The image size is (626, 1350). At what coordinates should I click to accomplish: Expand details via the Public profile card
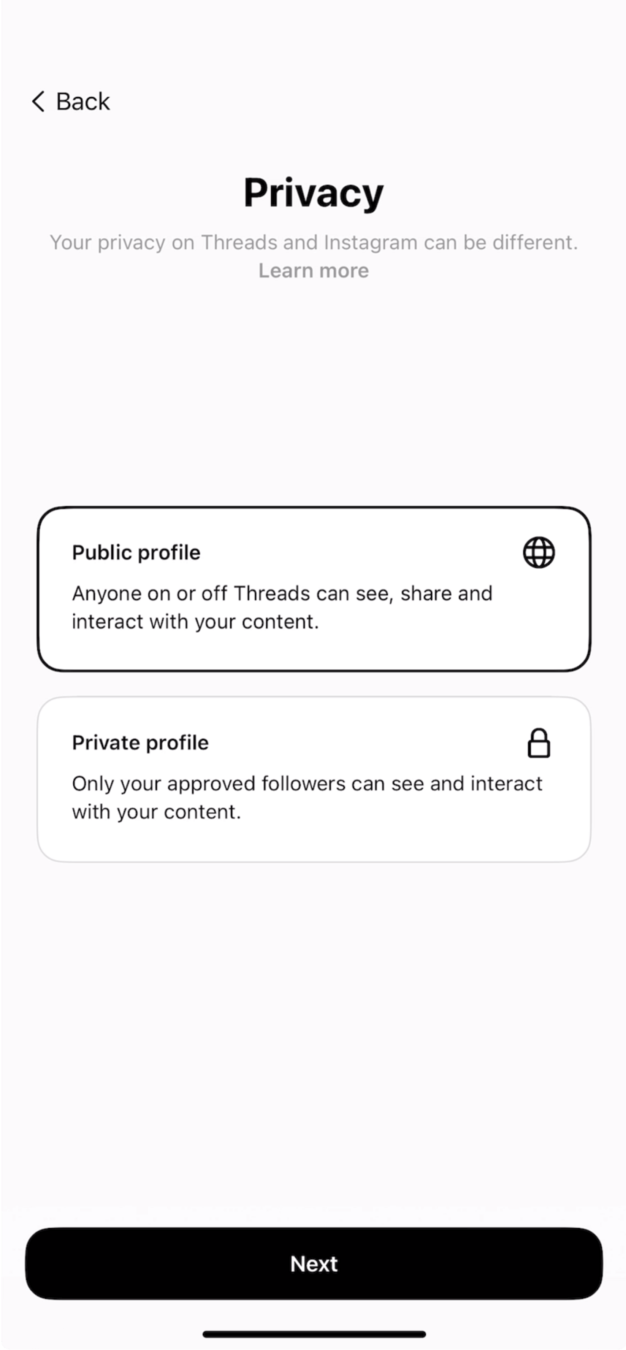(313, 586)
